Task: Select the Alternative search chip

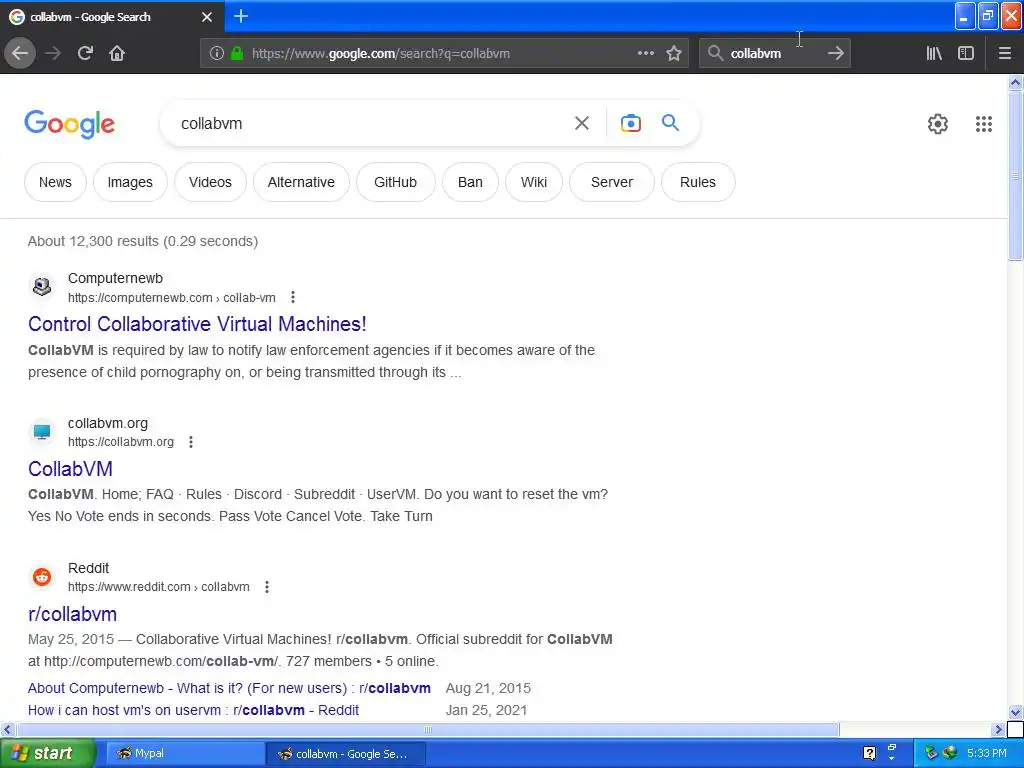Action: click(301, 182)
